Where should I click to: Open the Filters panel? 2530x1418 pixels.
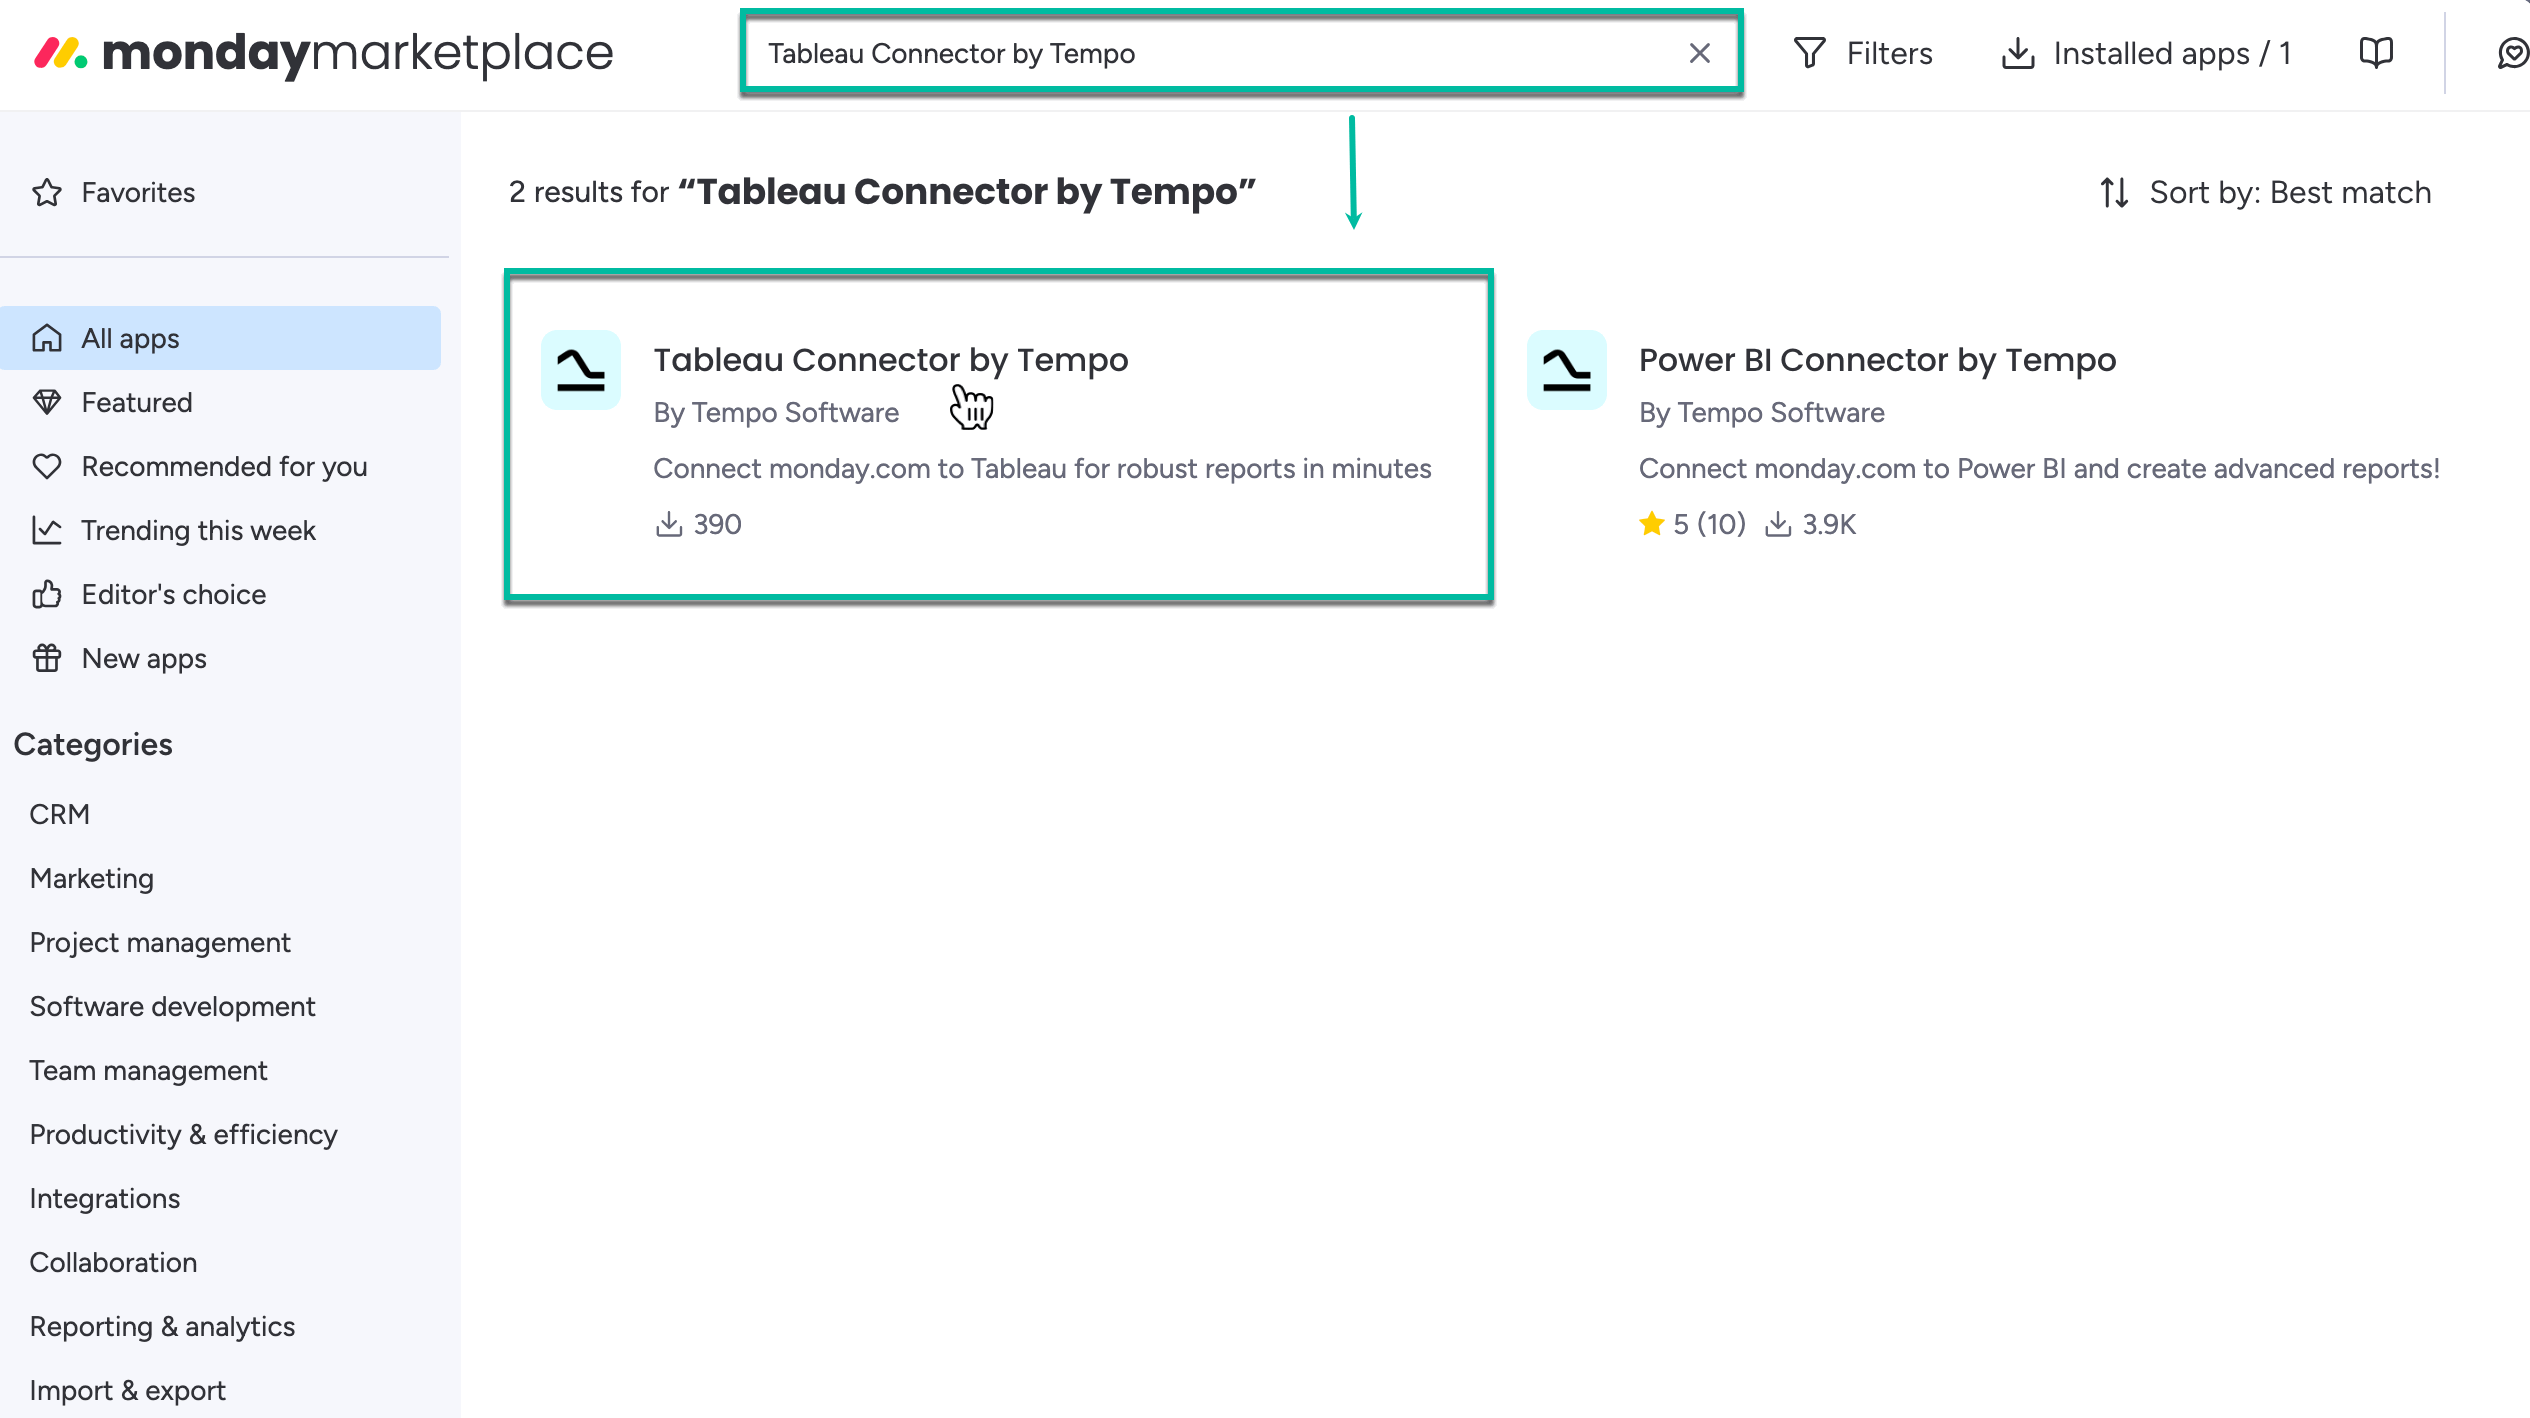1864,53
